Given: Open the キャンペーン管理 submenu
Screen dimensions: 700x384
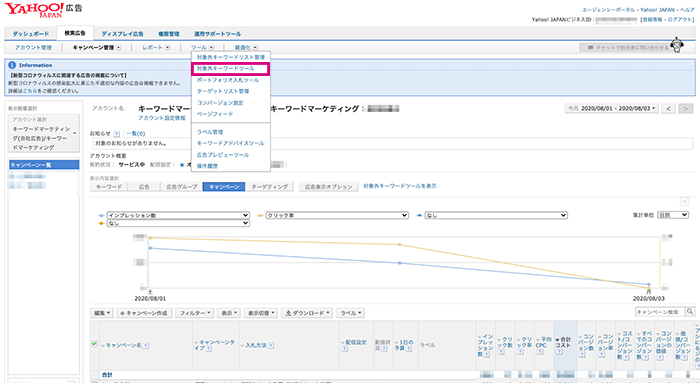Looking at the screenshot, I should pyautogui.click(x=97, y=47).
